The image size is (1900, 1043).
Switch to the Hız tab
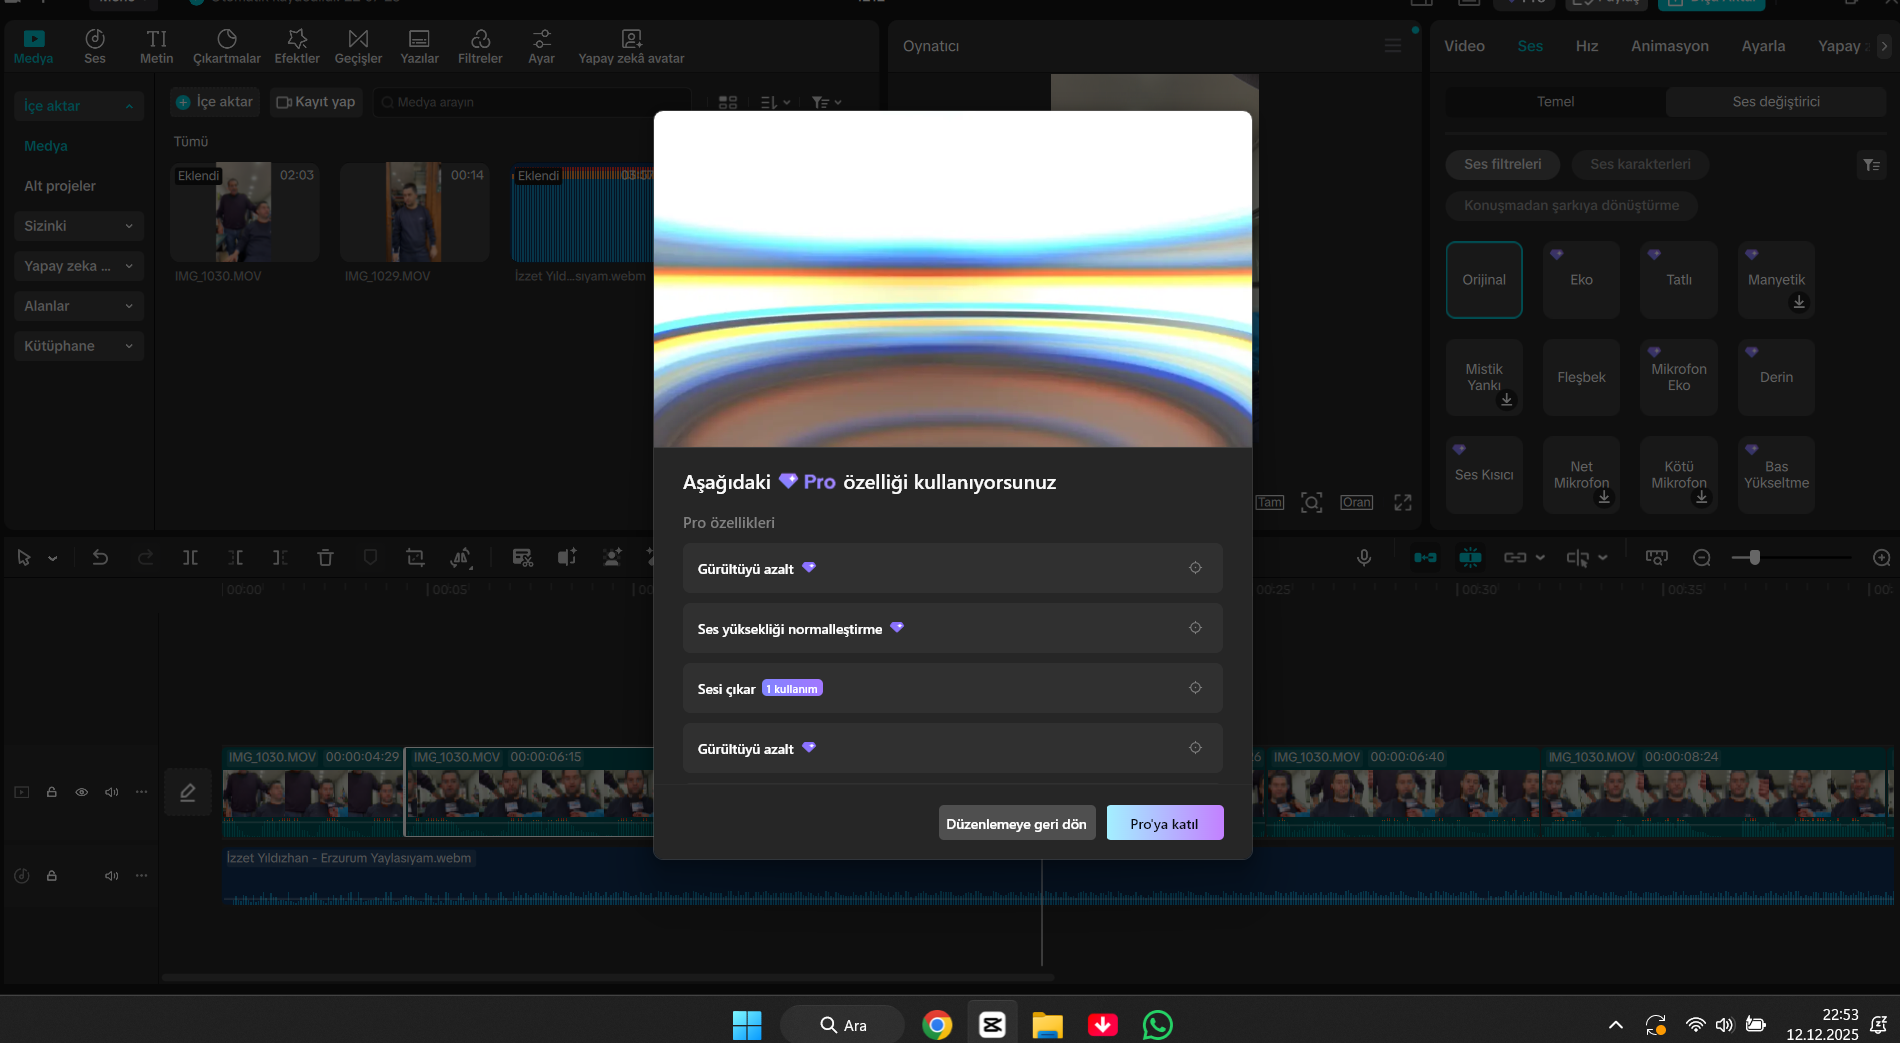(x=1587, y=46)
